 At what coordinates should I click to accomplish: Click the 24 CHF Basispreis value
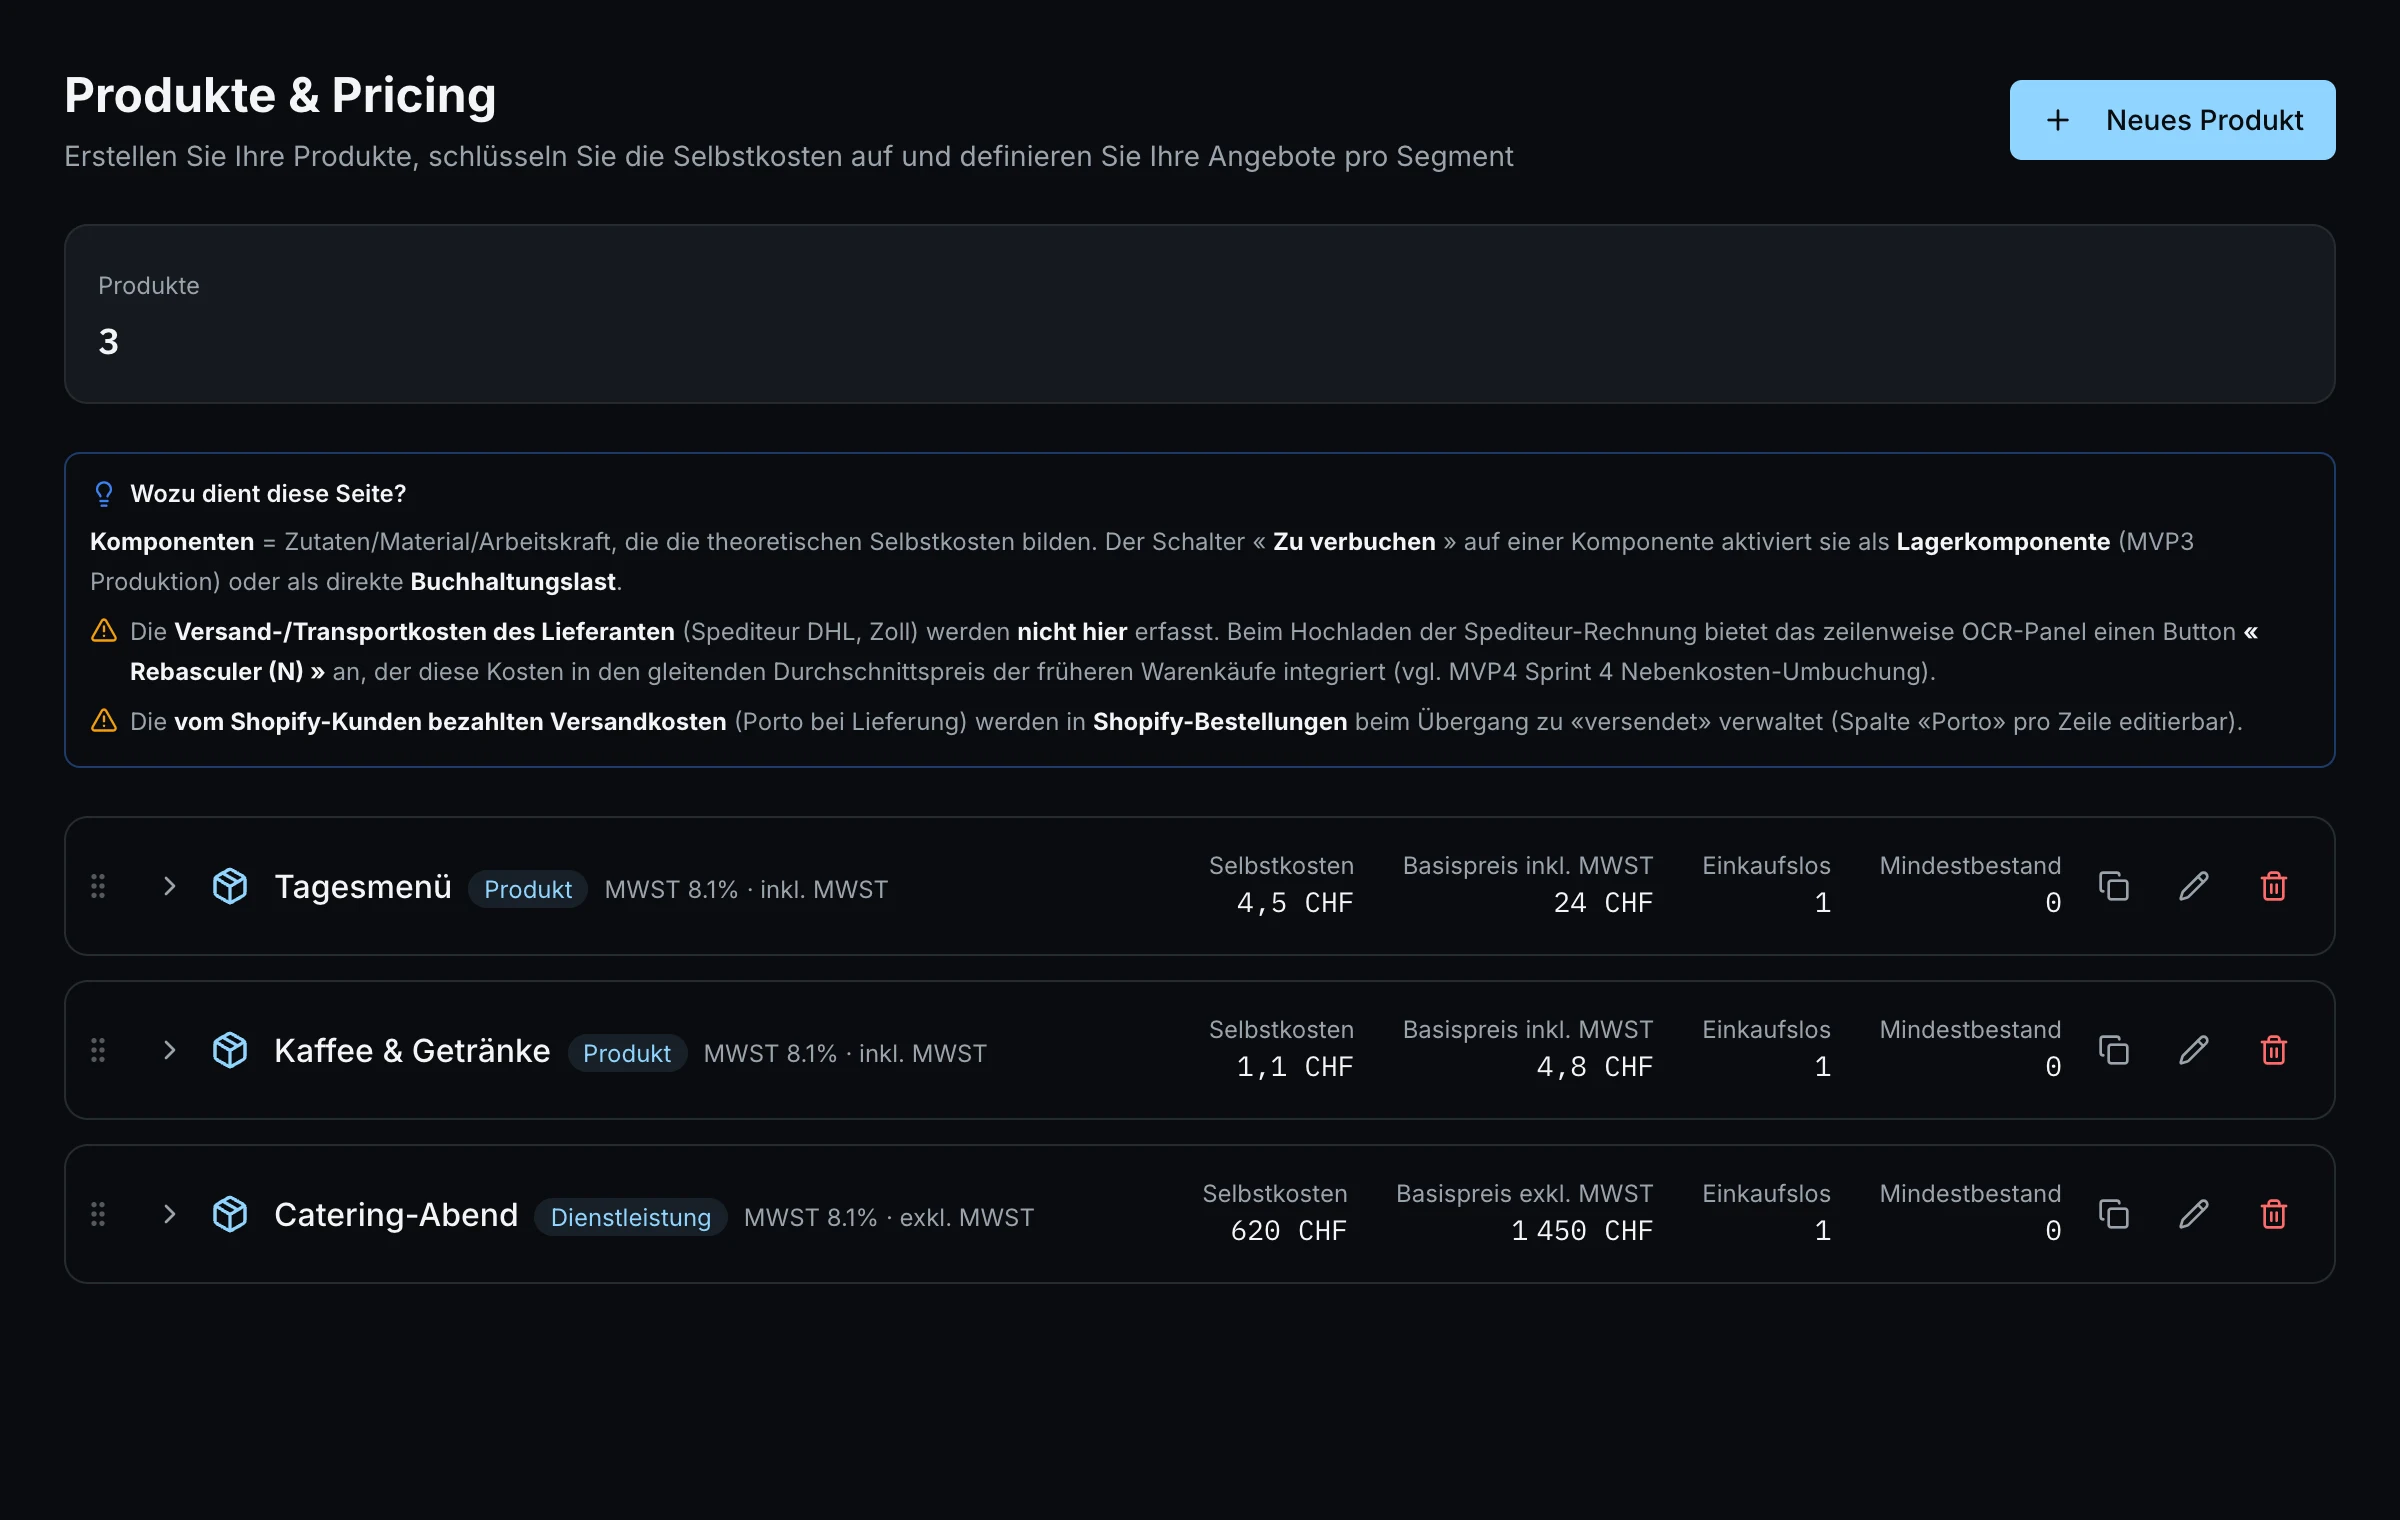1603,903
